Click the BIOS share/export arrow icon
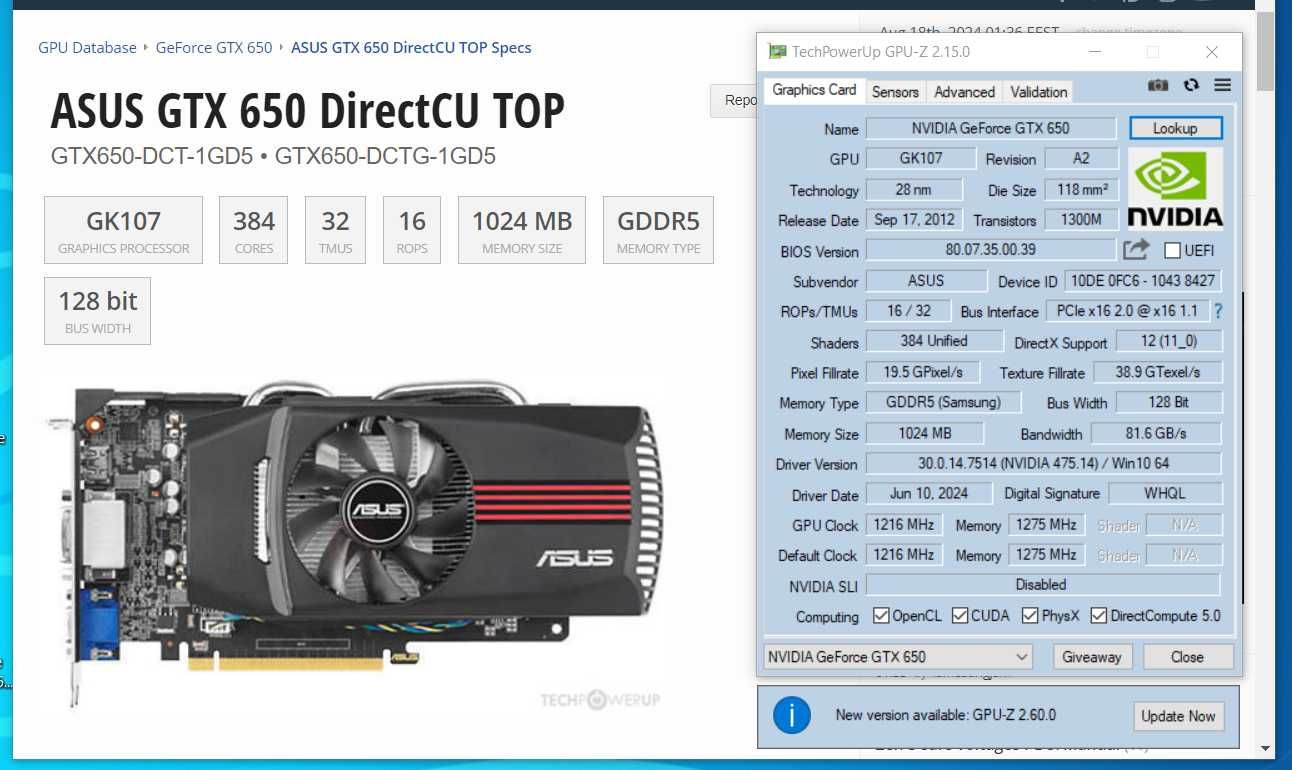 [x=1136, y=250]
